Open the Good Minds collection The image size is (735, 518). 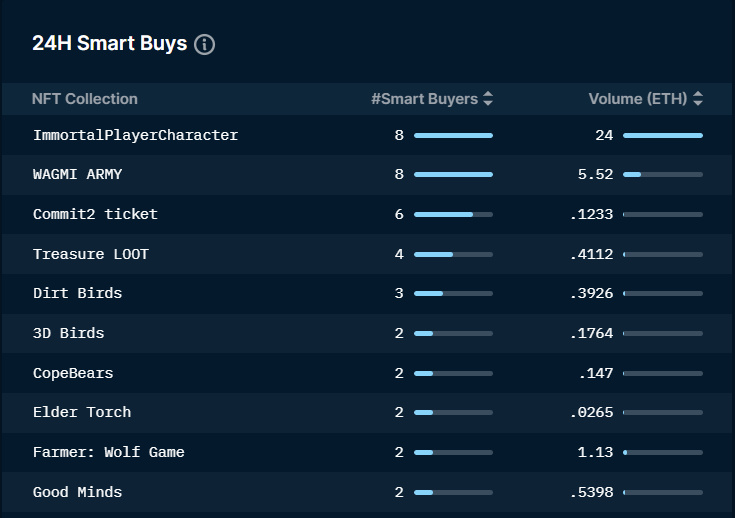(77, 492)
